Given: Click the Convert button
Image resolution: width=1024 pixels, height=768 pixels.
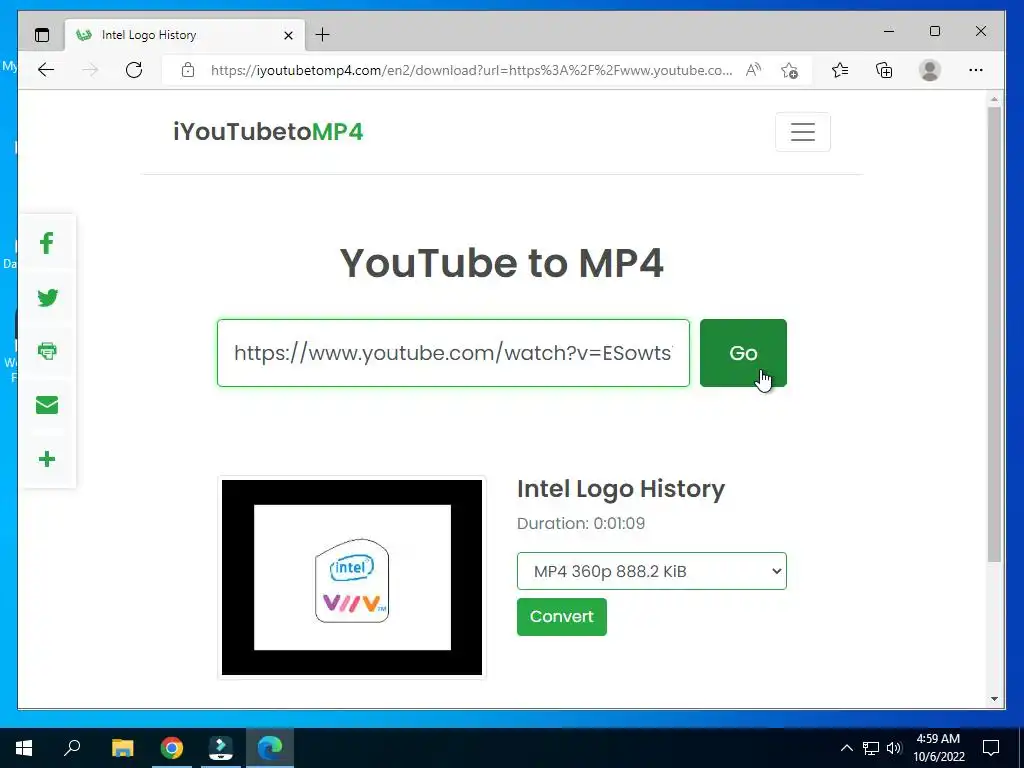Looking at the screenshot, I should point(562,616).
